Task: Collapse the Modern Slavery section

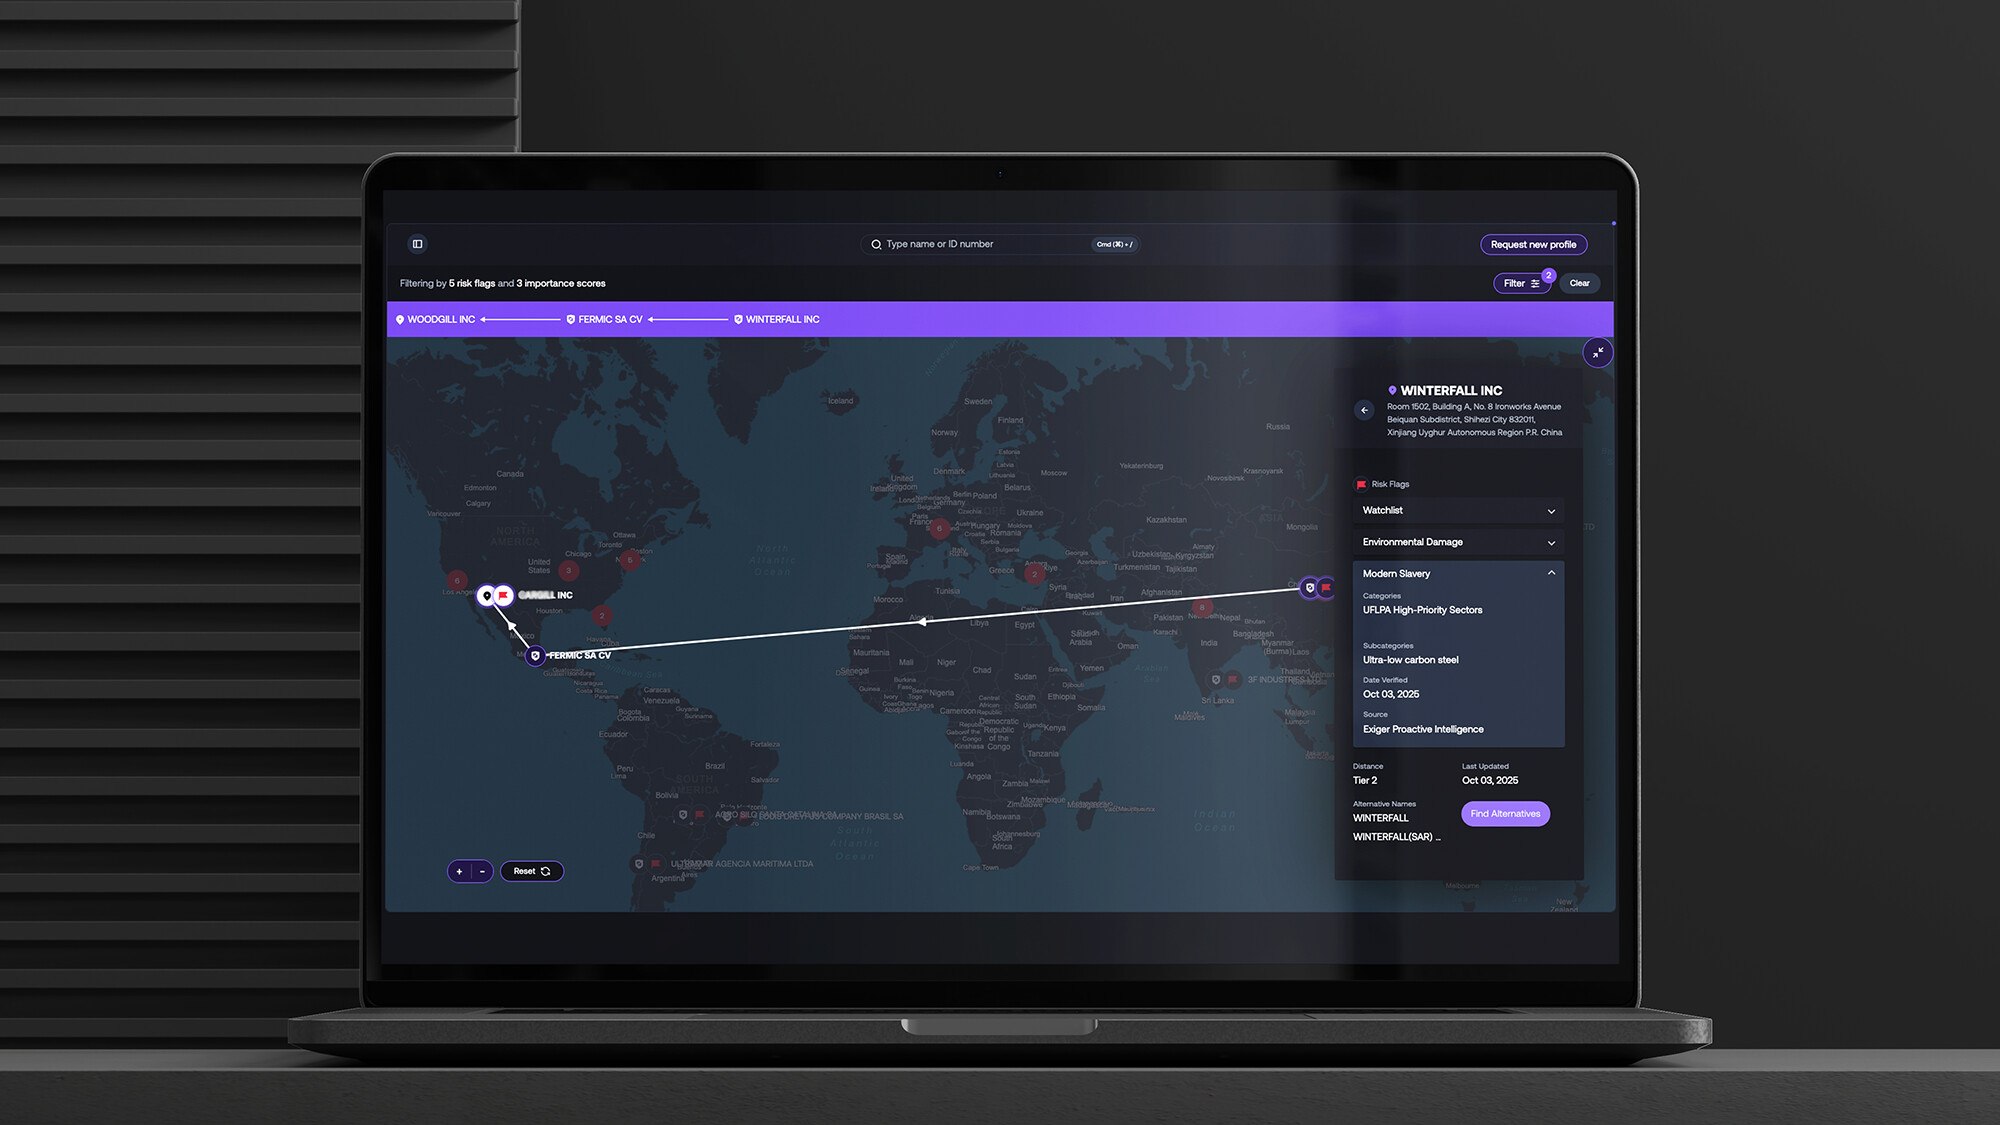Action: 1458,574
